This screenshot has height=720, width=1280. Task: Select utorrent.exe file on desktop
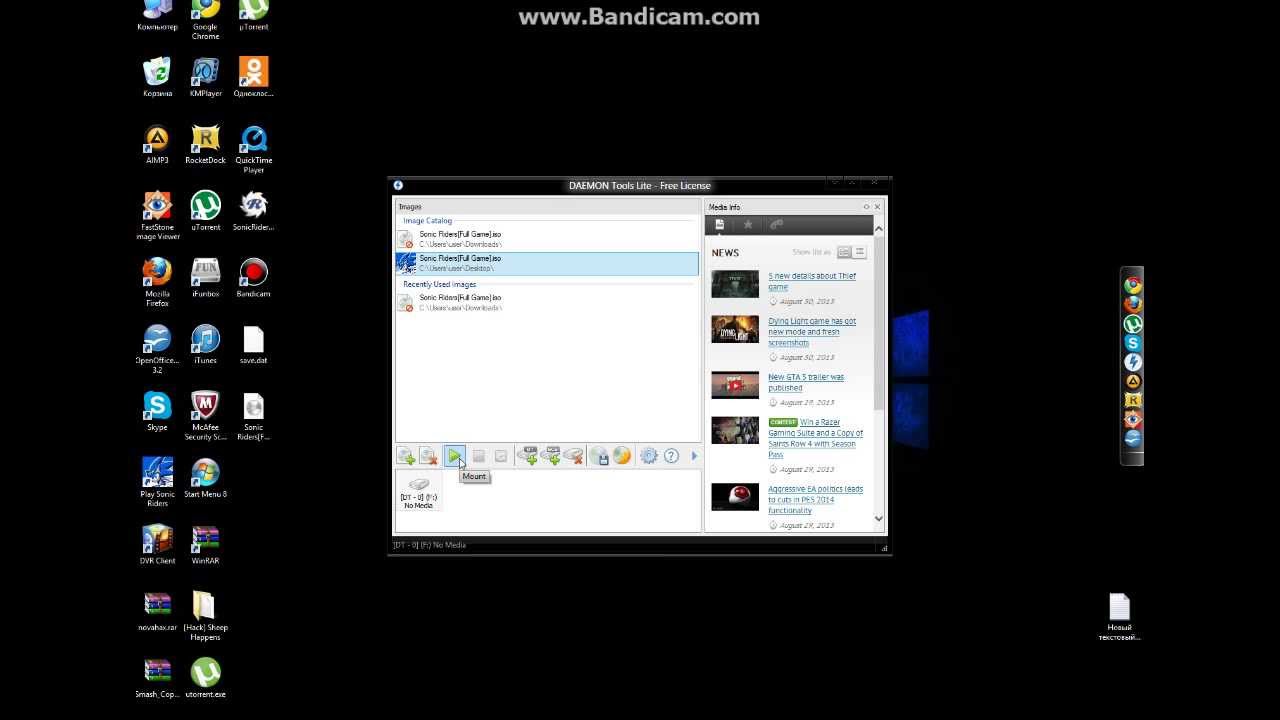205,679
